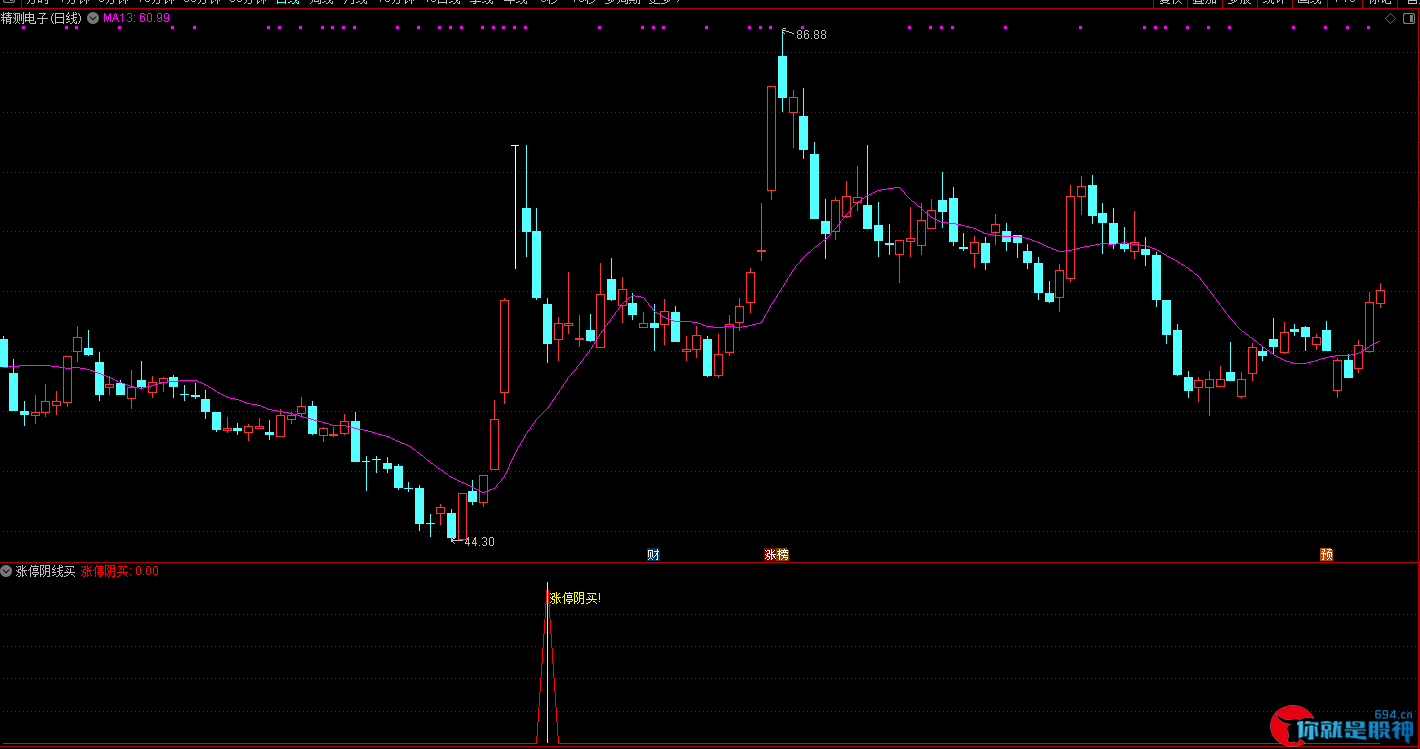This screenshot has height=749, width=1420.
Task: Click the blue 财 marker below the chart
Action: click(653, 554)
